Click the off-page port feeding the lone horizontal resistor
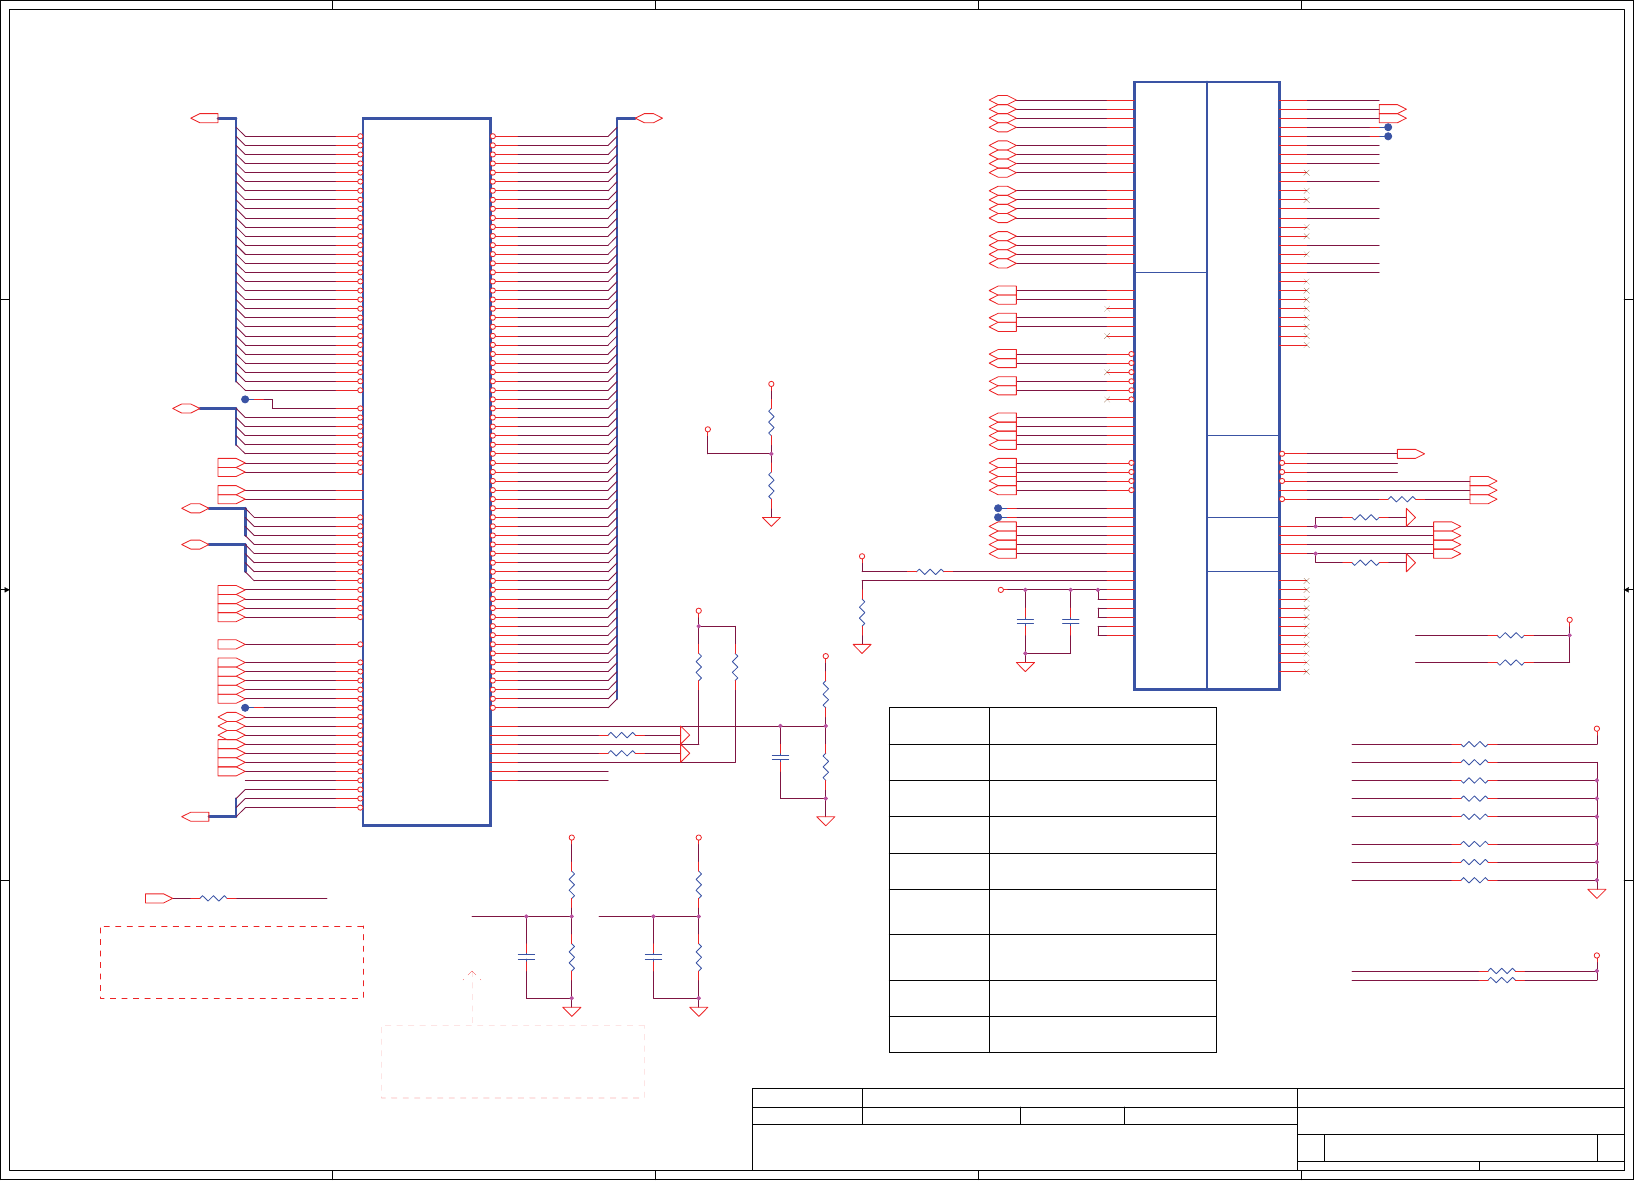 158,898
